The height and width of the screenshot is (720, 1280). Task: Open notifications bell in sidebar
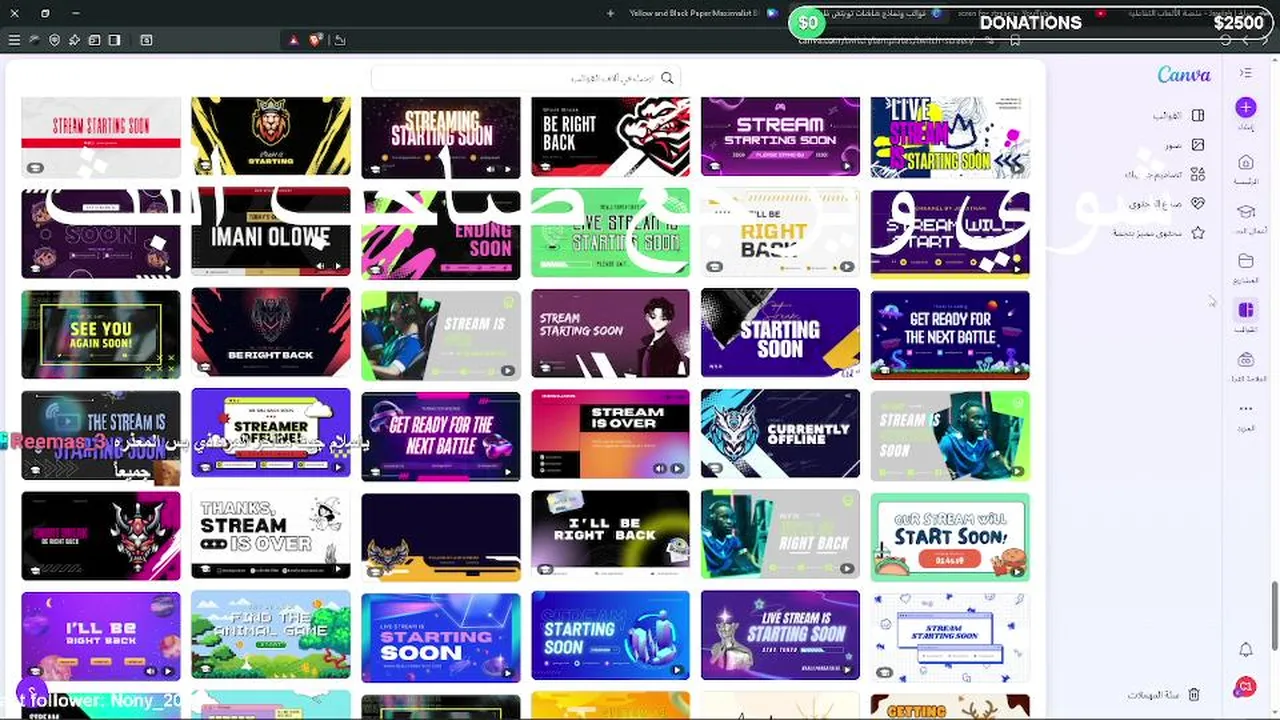point(1245,650)
